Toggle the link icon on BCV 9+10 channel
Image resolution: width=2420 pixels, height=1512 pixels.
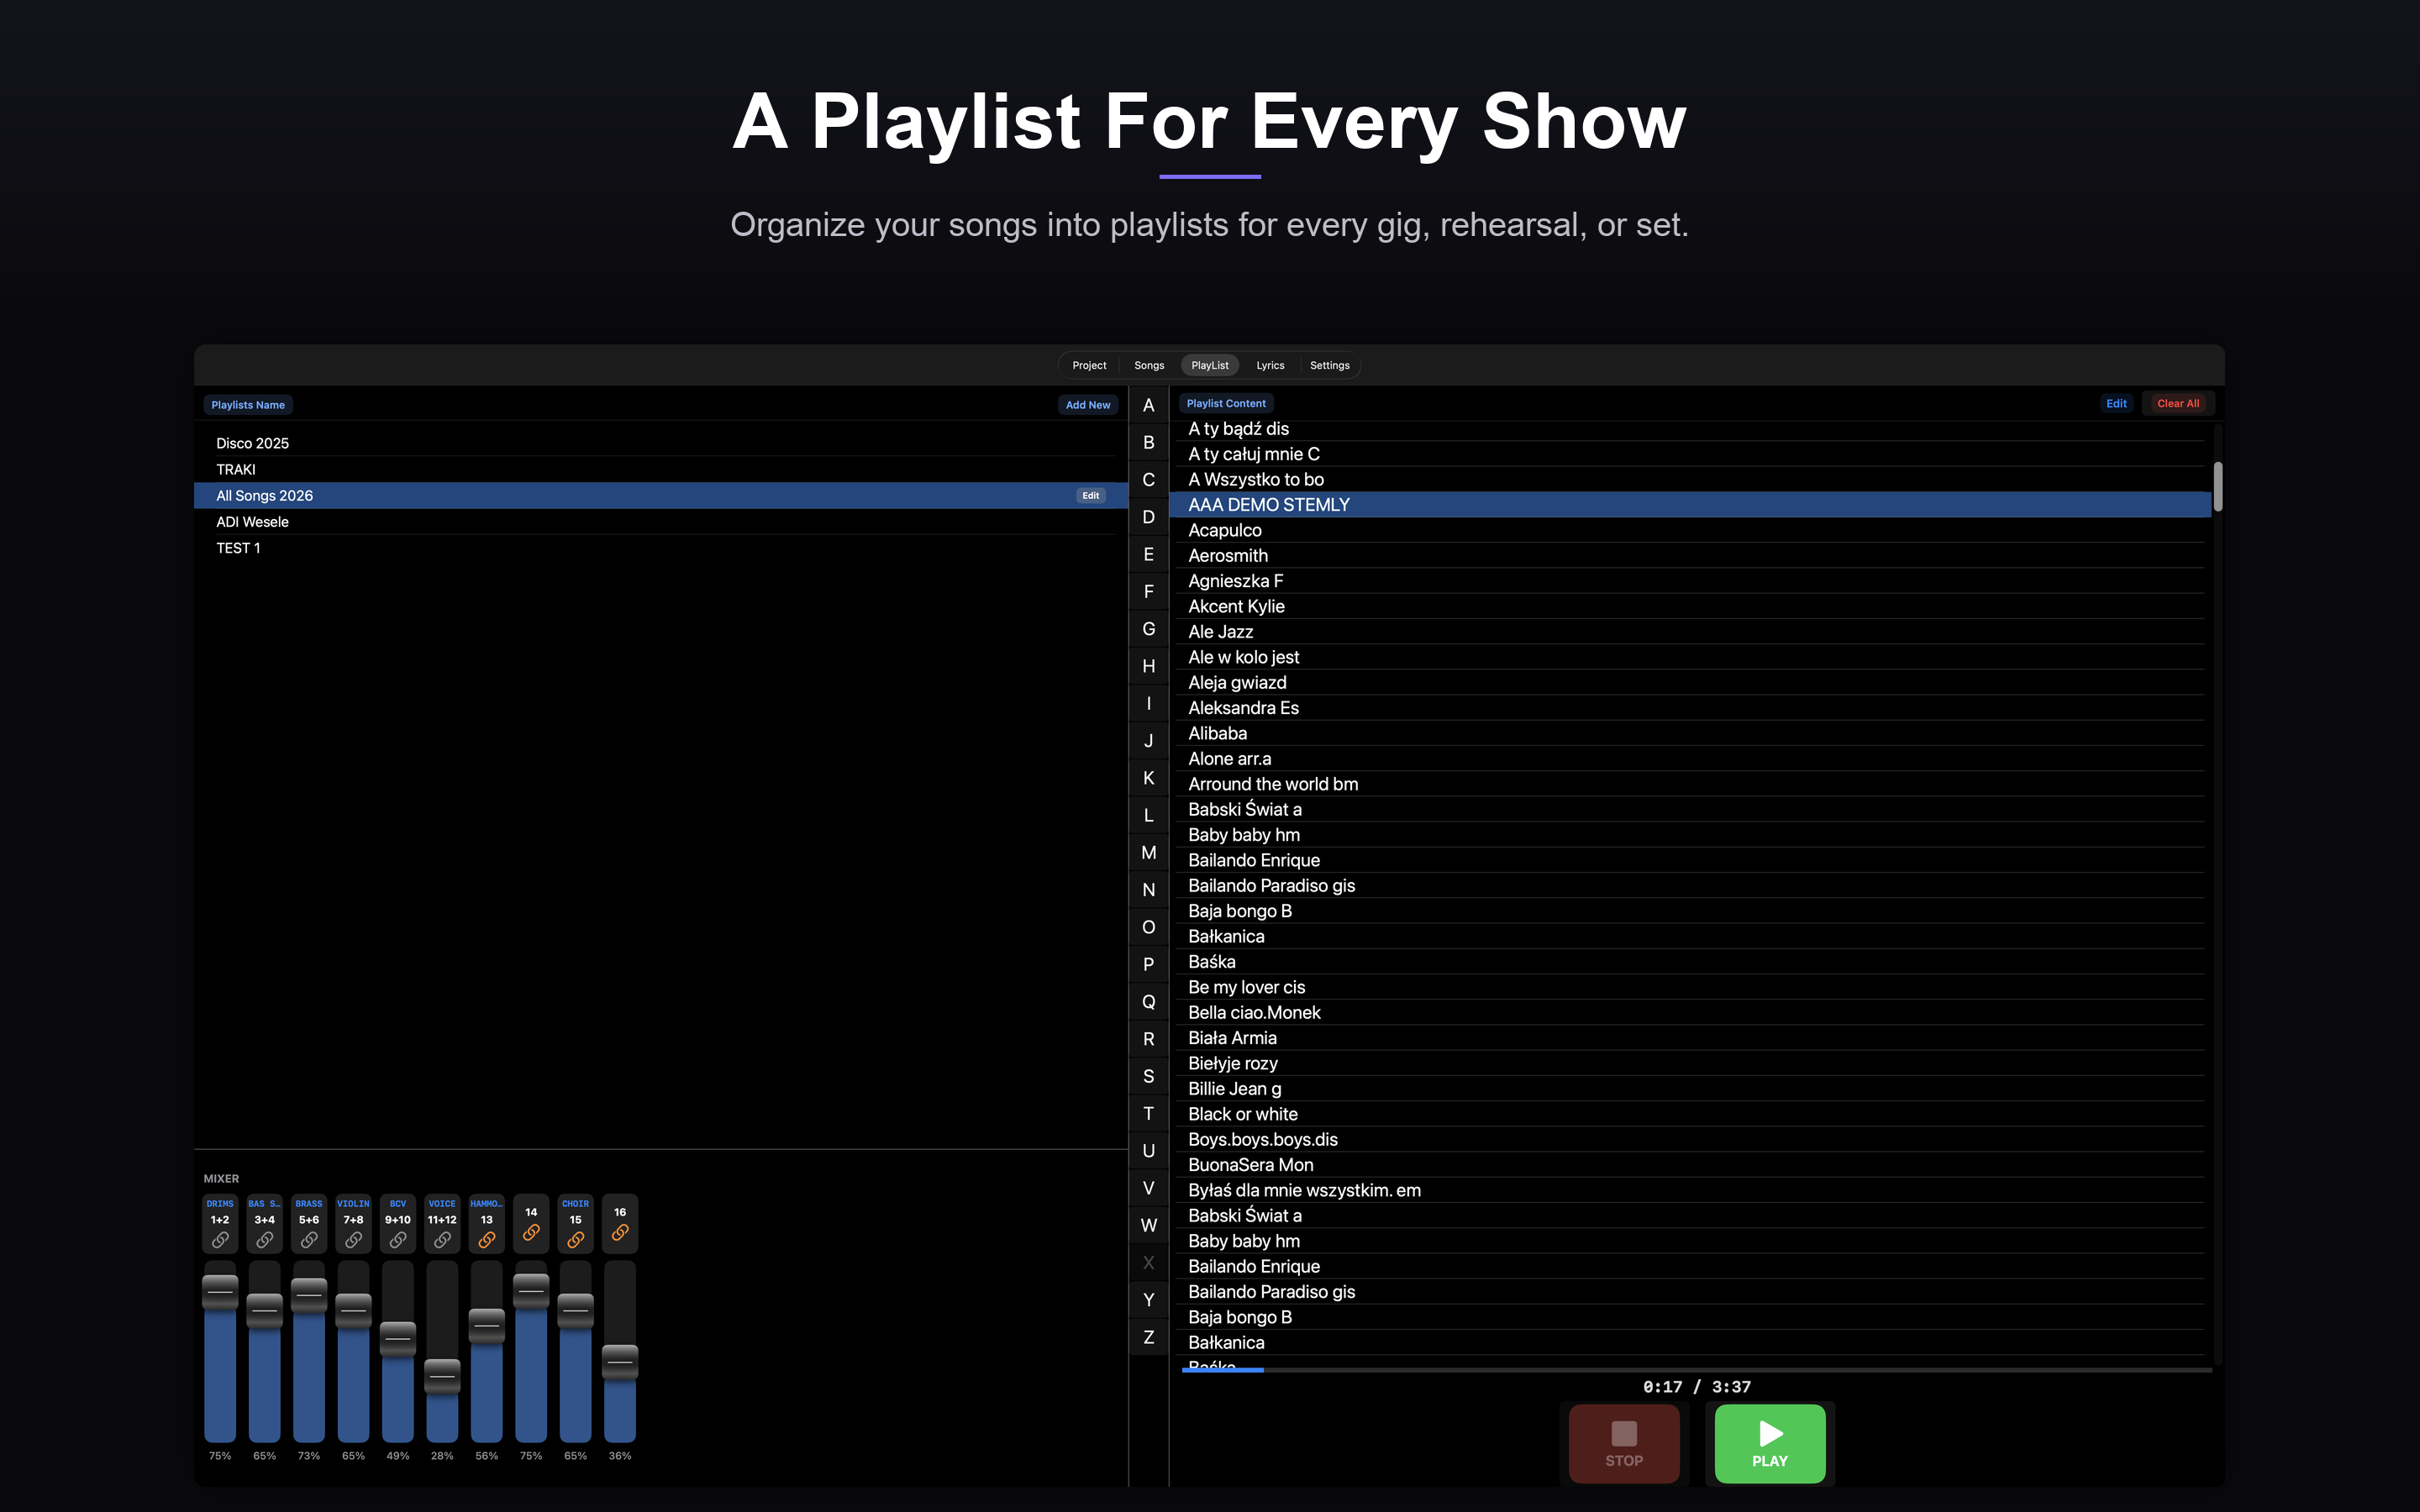(x=398, y=1240)
